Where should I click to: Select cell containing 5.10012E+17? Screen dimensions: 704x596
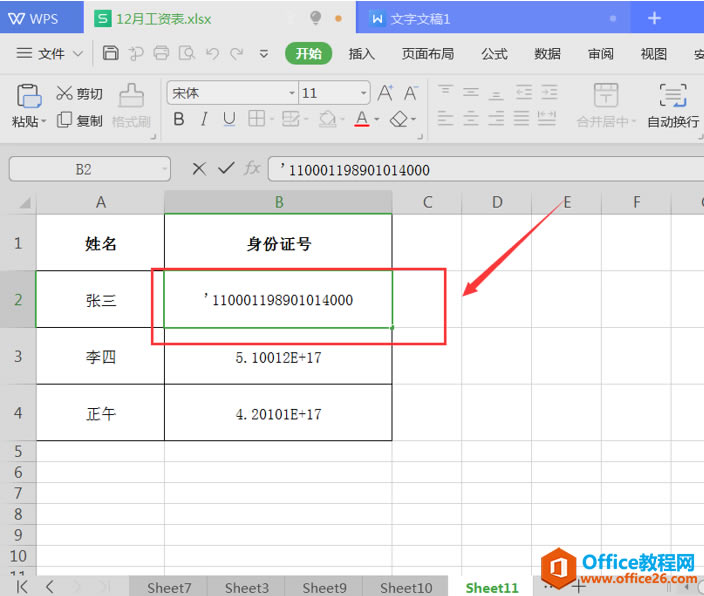(x=278, y=356)
